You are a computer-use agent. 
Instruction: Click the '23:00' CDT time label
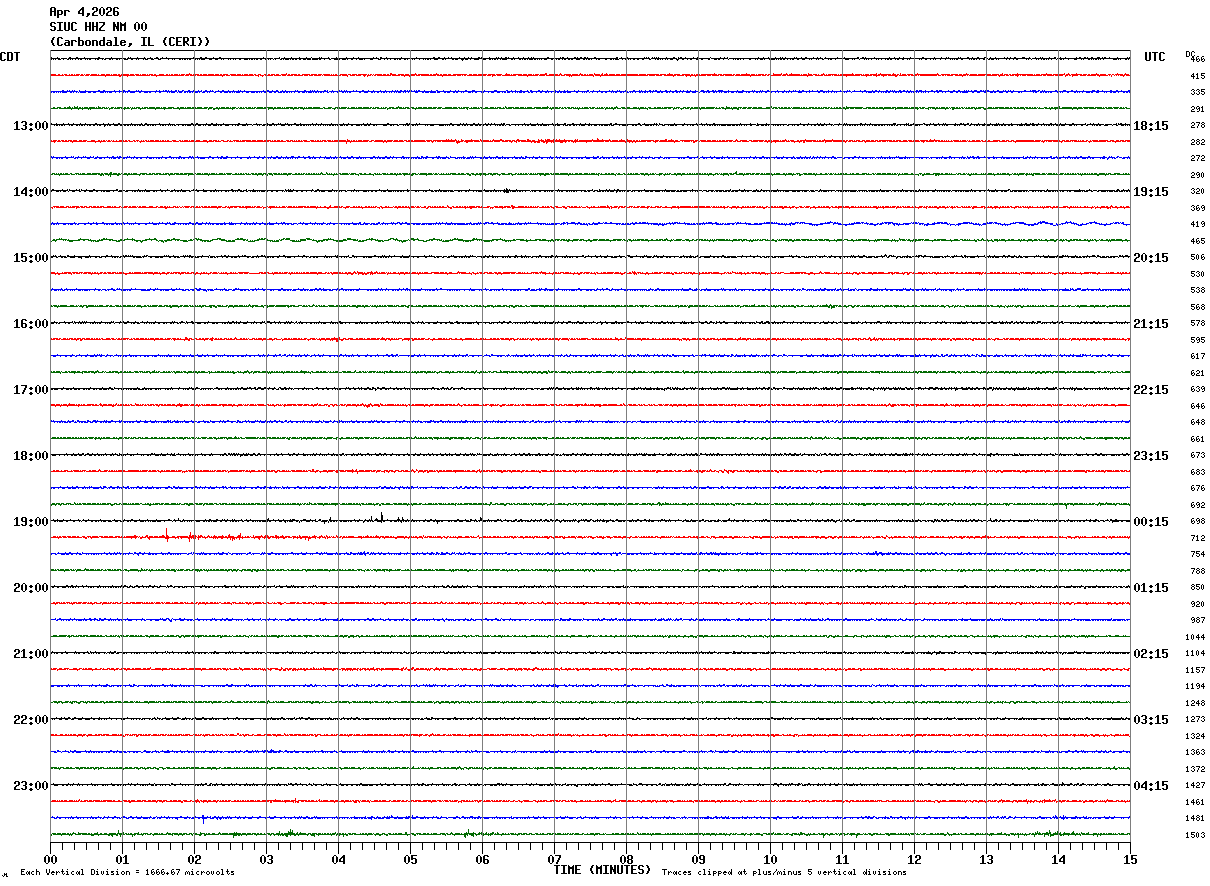tap(30, 786)
